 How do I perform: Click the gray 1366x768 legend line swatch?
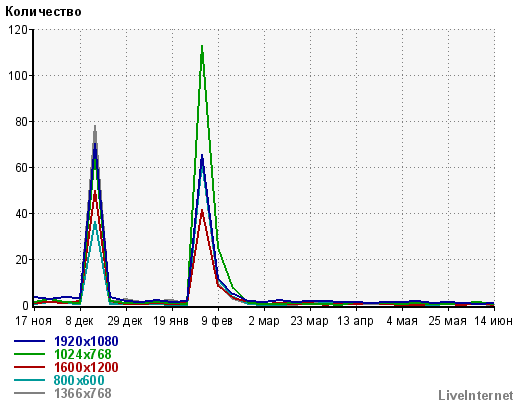(x=29, y=393)
